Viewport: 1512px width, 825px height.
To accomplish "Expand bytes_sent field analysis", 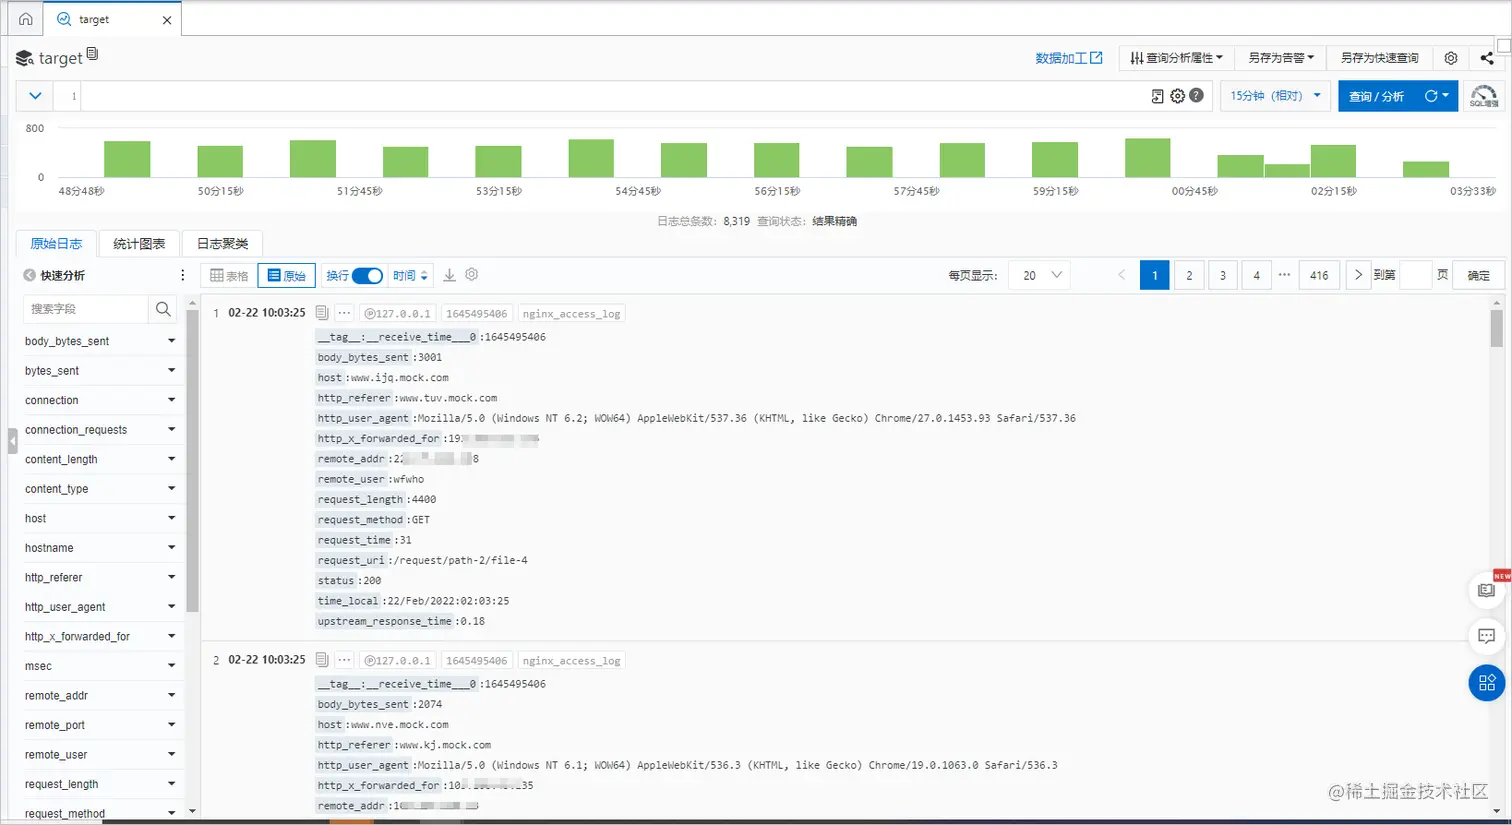I will [x=171, y=371].
